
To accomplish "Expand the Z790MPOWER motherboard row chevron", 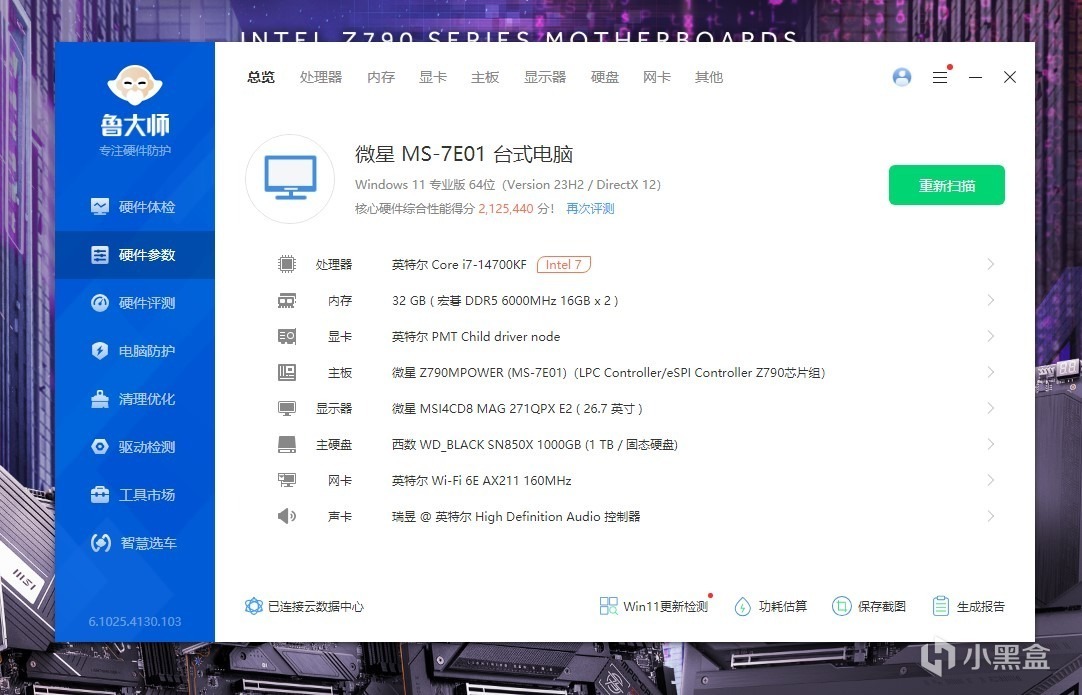I will click(990, 372).
